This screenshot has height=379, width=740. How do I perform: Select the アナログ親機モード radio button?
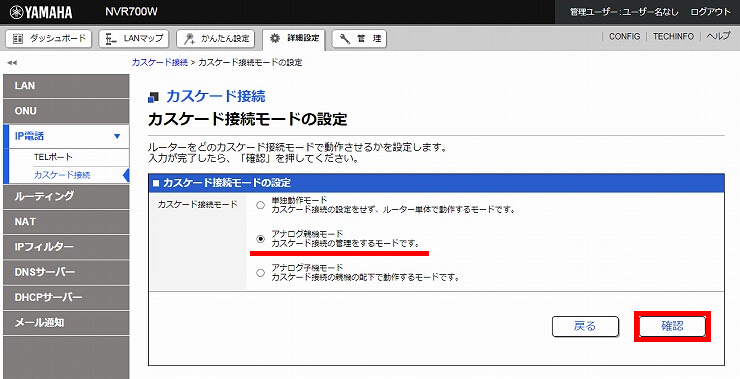tap(261, 239)
